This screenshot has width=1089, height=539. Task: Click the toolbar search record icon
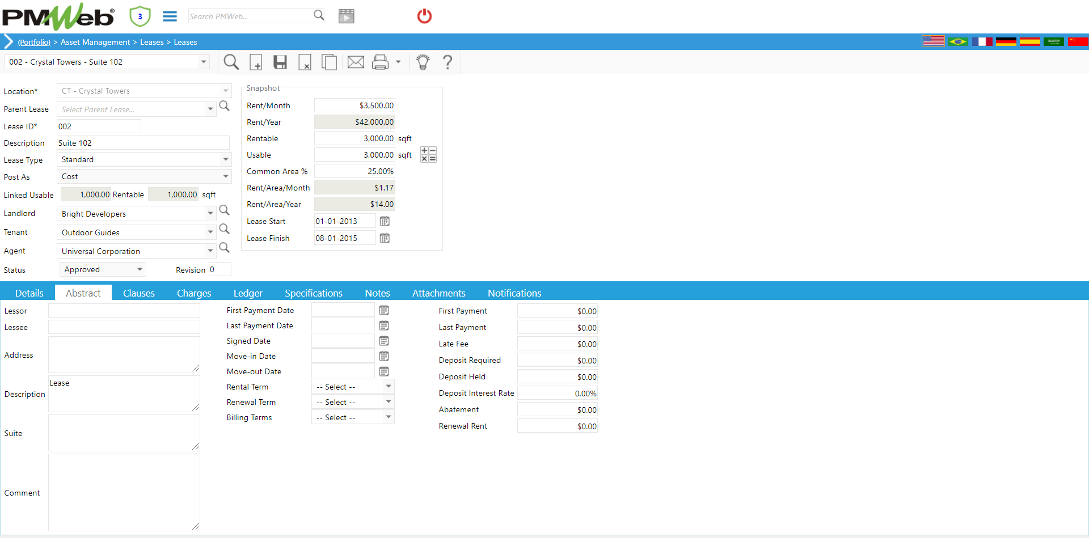click(231, 62)
